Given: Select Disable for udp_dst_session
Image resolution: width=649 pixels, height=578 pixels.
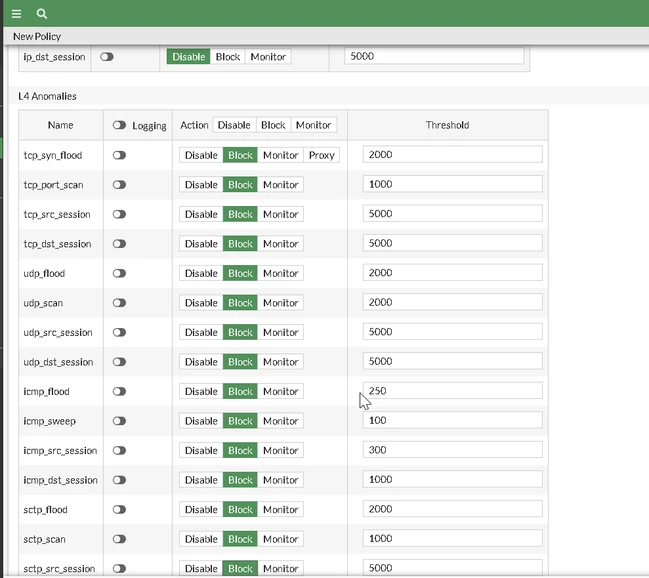Looking at the screenshot, I should pos(201,362).
